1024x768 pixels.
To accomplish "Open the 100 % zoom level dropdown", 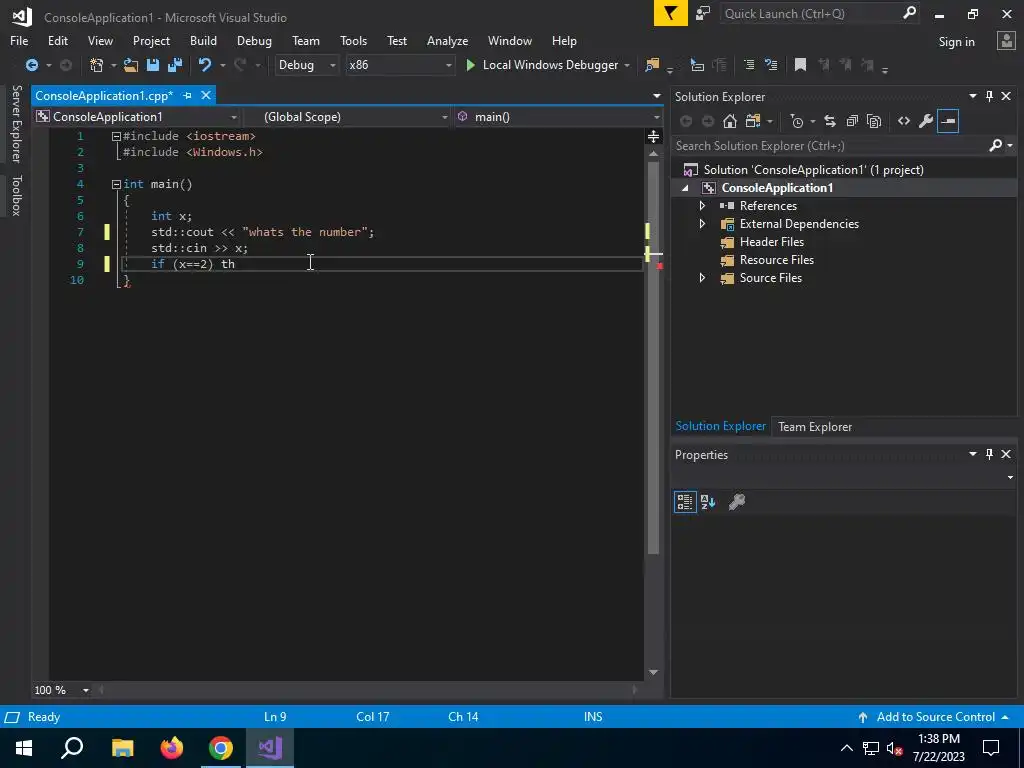I will (x=86, y=690).
